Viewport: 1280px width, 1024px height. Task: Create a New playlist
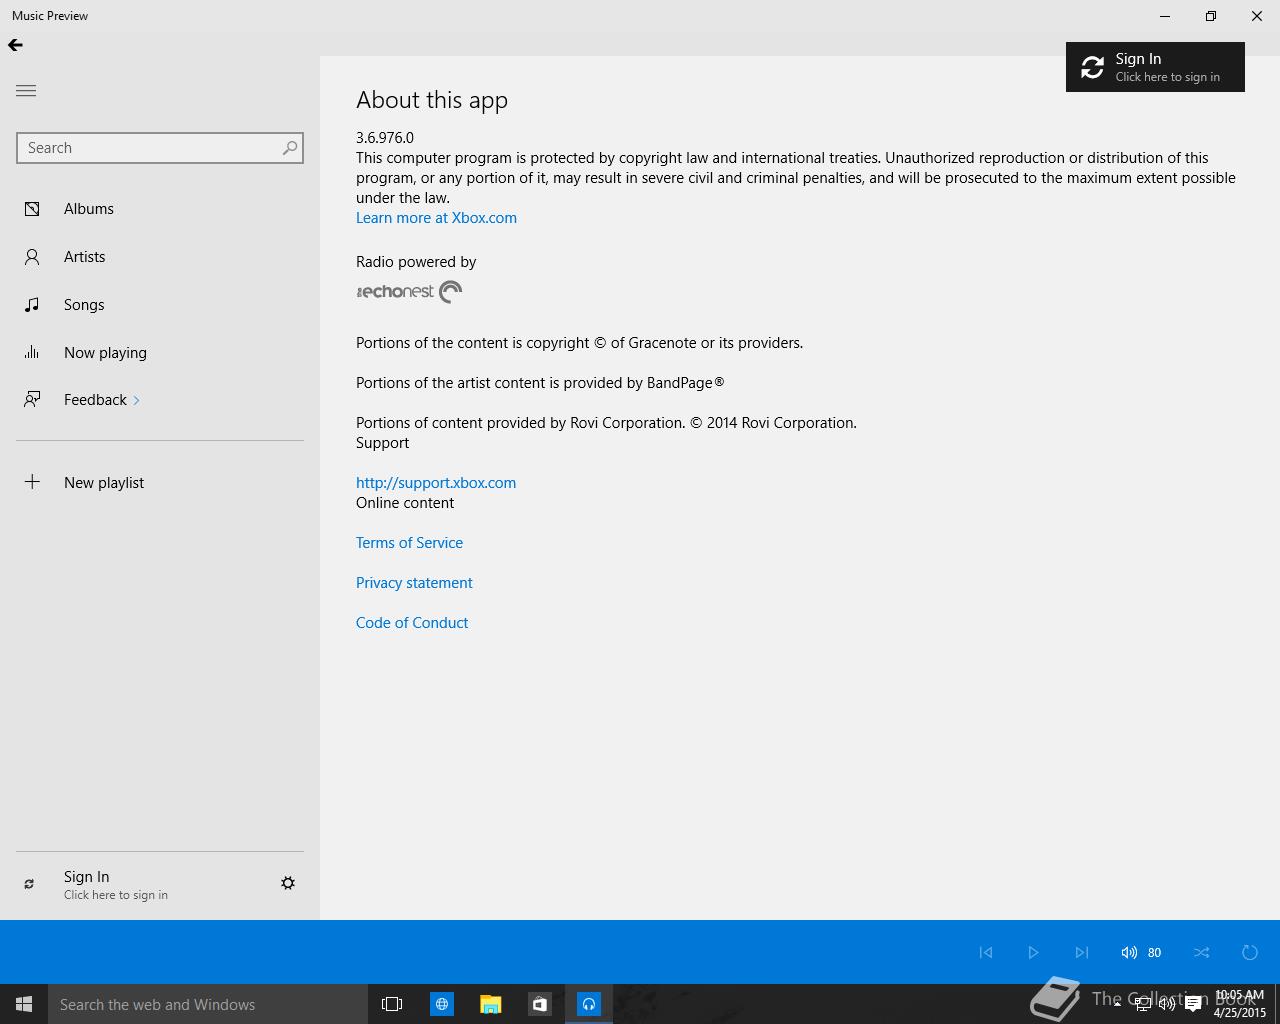pos(160,483)
